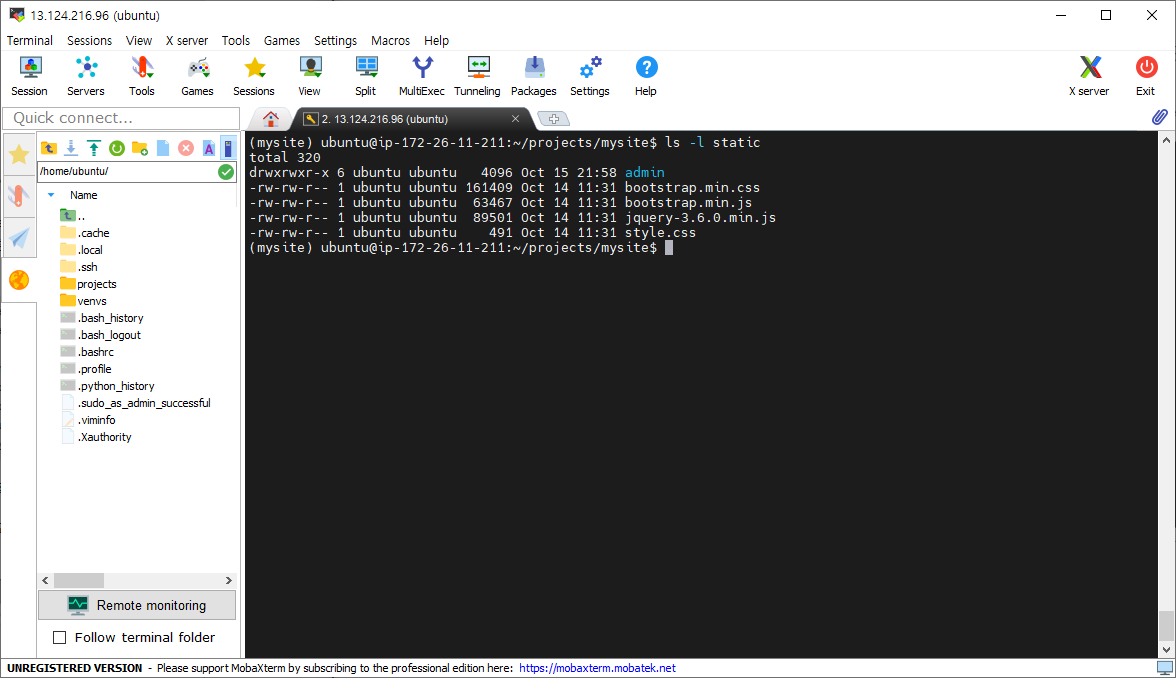This screenshot has width=1176, height=678.
Task: Create new folder in SFTP toolbar
Action: point(140,148)
